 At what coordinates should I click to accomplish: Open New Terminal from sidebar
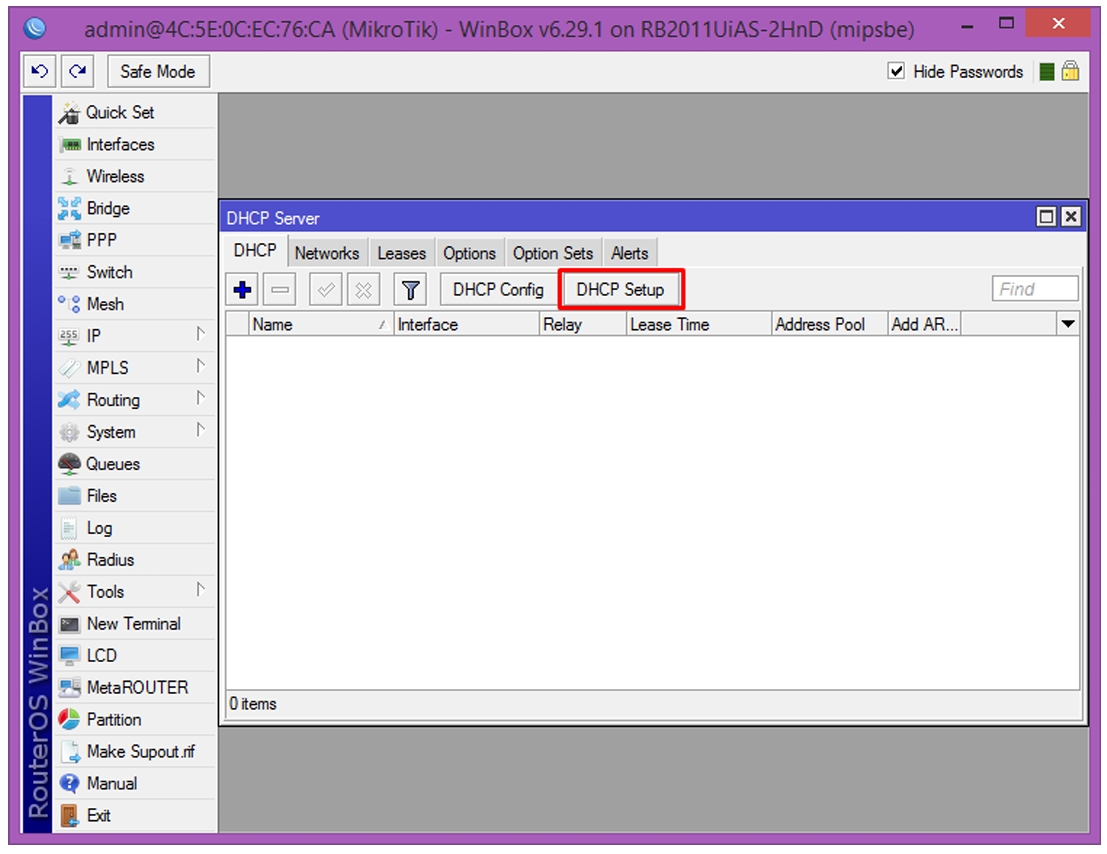pyautogui.click(x=135, y=624)
